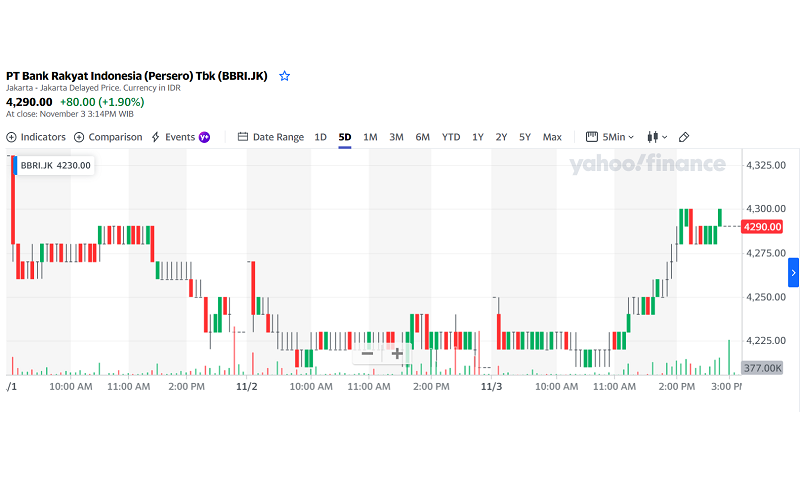Screen dimensions: 800x480
Task: Click the Events lightning bolt icon
Action: pyautogui.click(x=156, y=137)
